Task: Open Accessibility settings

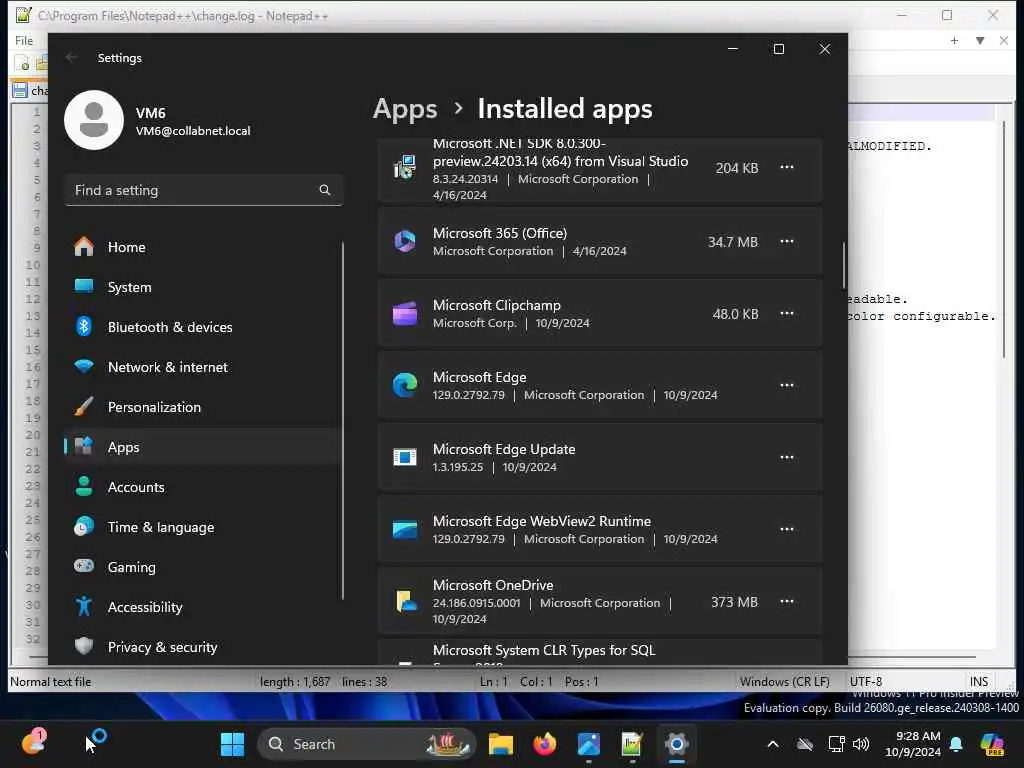Action: (x=202, y=607)
